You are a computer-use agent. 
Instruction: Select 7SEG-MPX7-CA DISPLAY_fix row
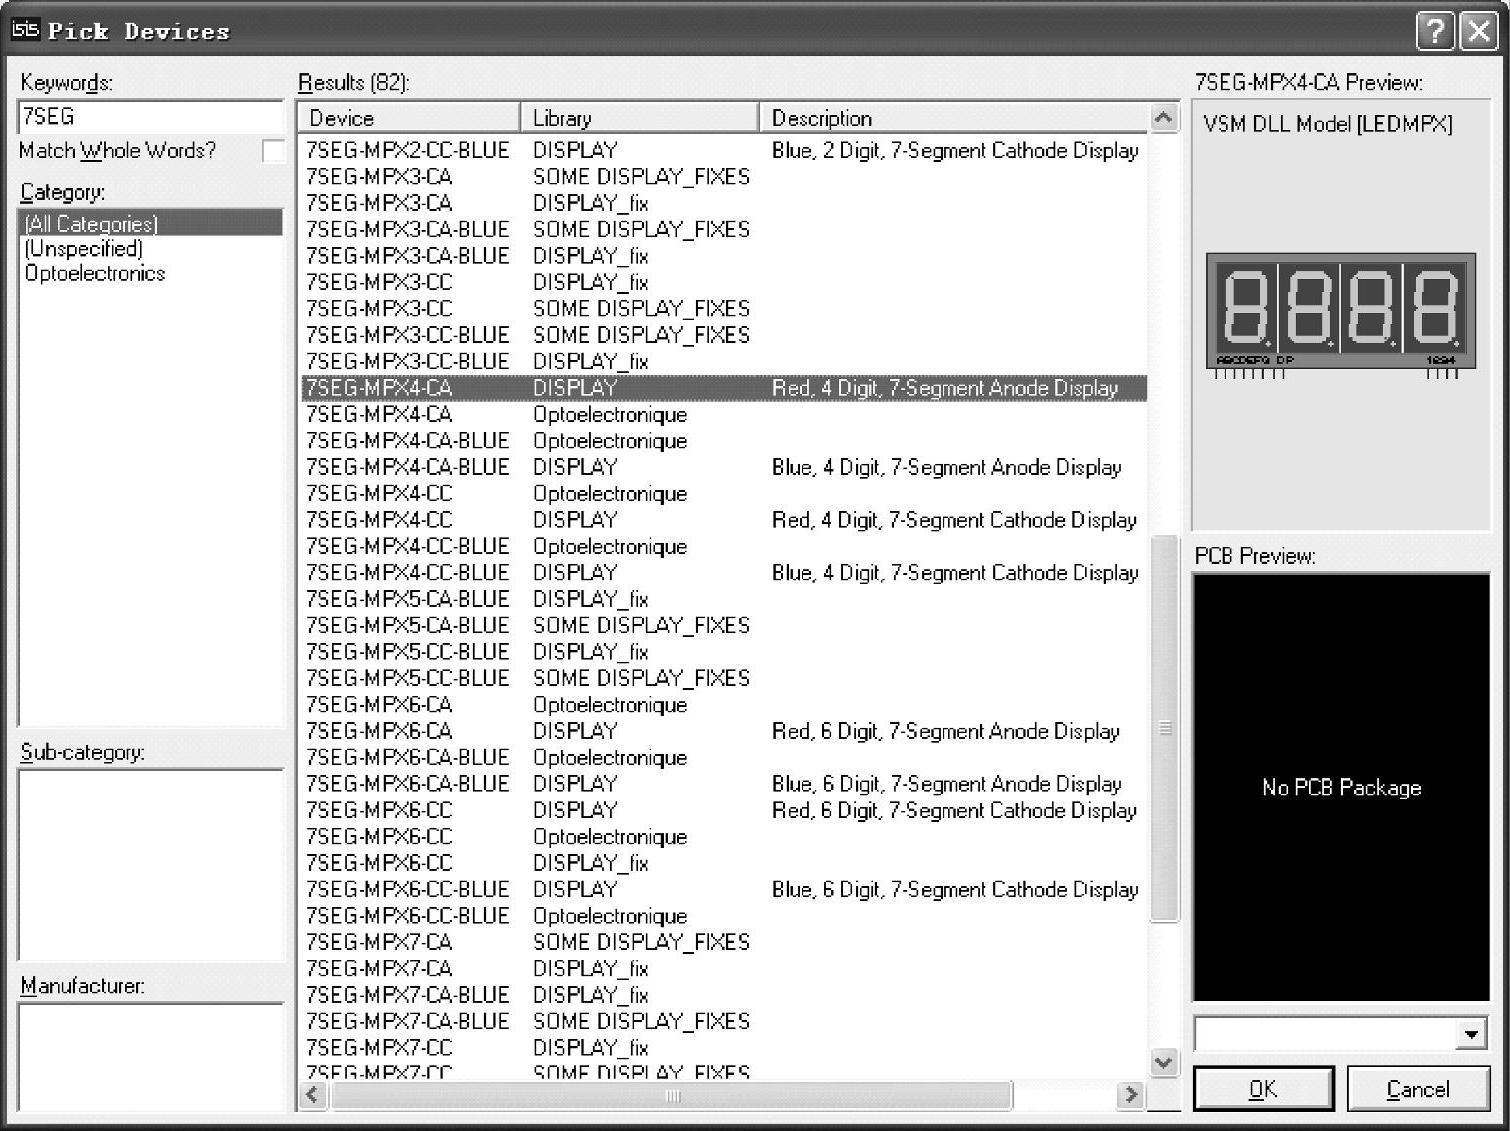[x=724, y=969]
